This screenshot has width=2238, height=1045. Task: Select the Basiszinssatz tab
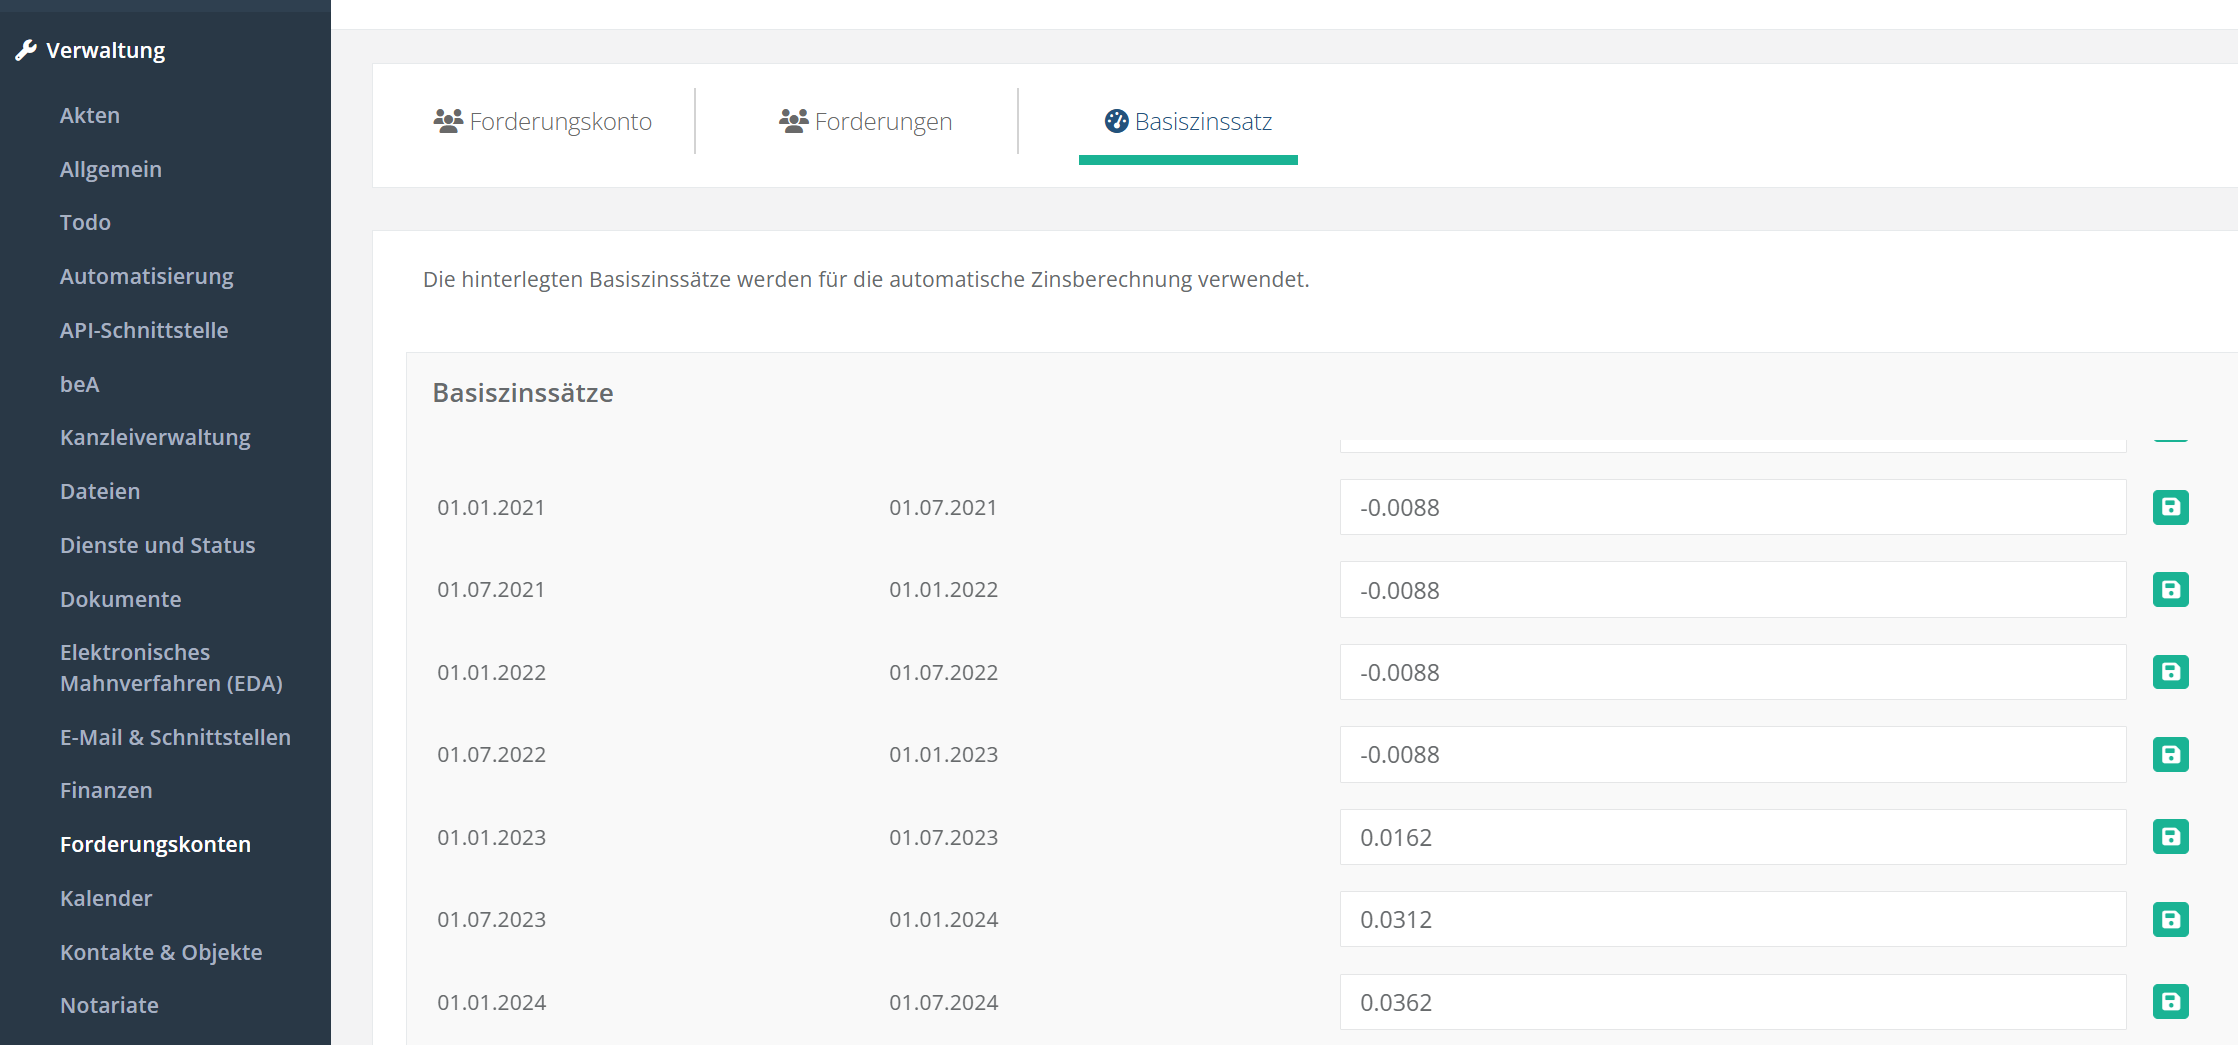(1188, 122)
